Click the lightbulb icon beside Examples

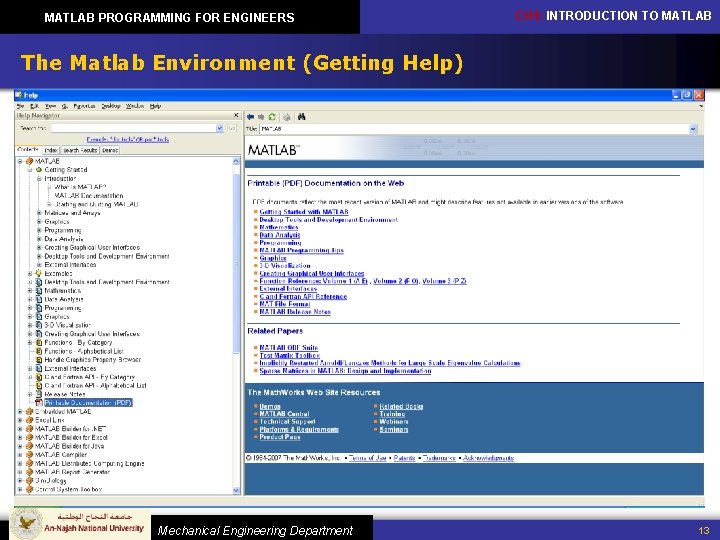pos(39,273)
